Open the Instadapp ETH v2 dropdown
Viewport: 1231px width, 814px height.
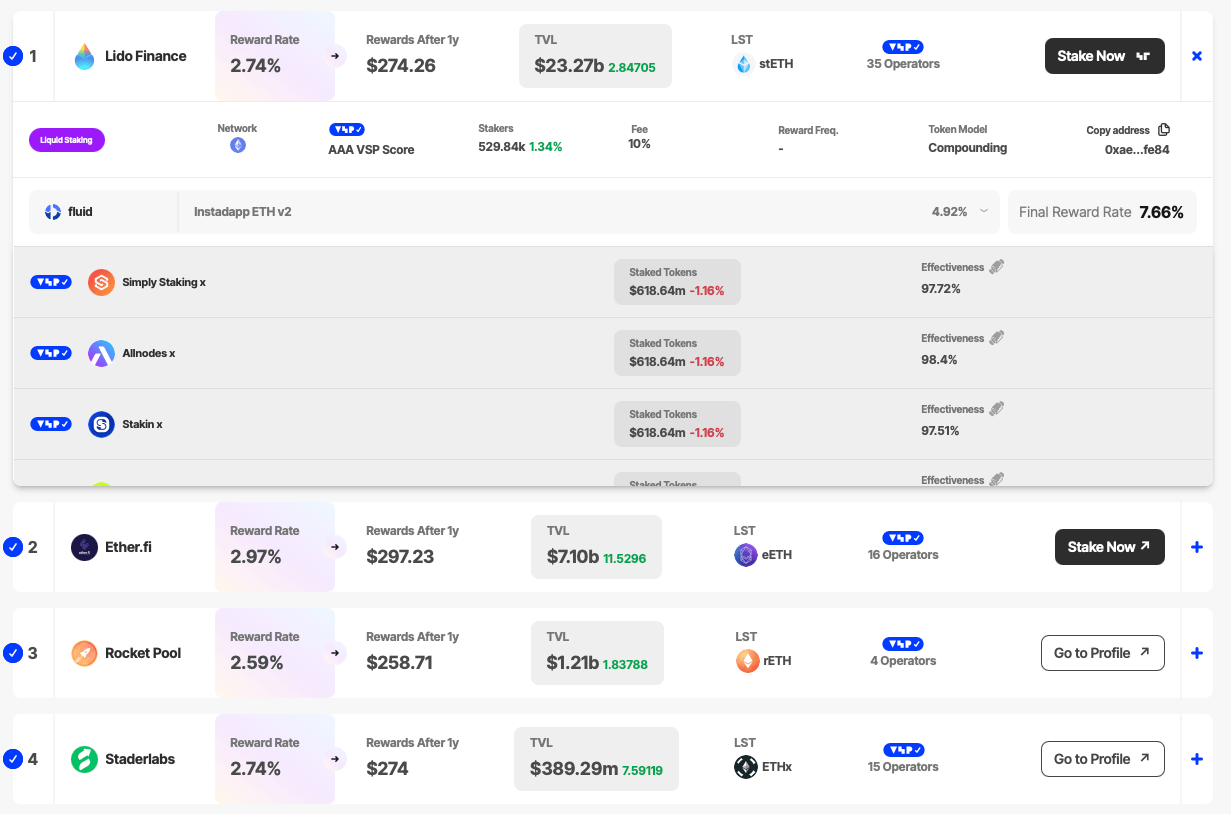pos(984,212)
